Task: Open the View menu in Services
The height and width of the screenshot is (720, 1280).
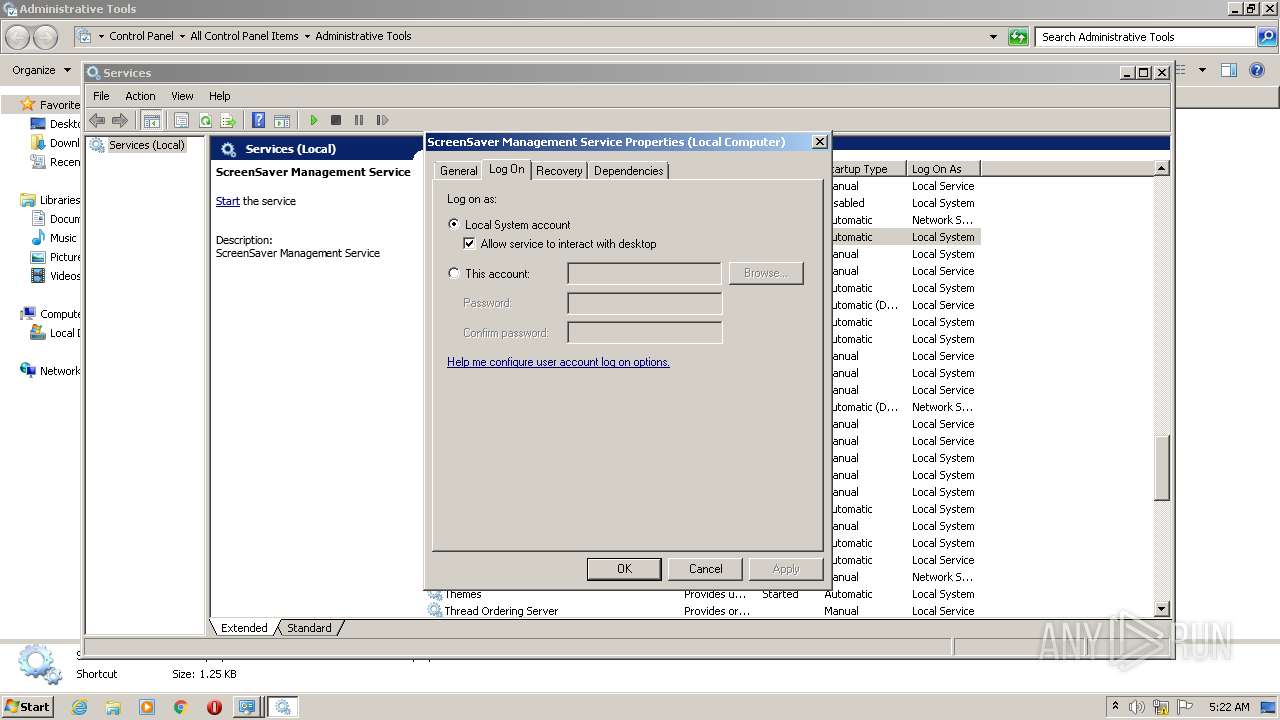Action: [x=182, y=96]
